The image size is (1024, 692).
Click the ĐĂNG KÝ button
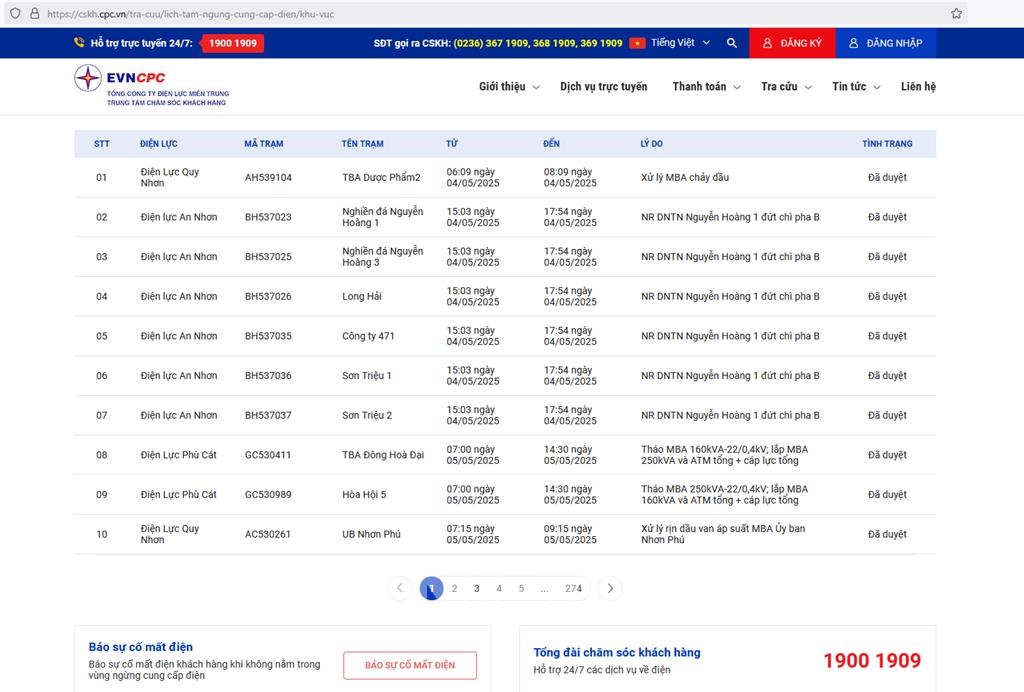click(x=792, y=43)
